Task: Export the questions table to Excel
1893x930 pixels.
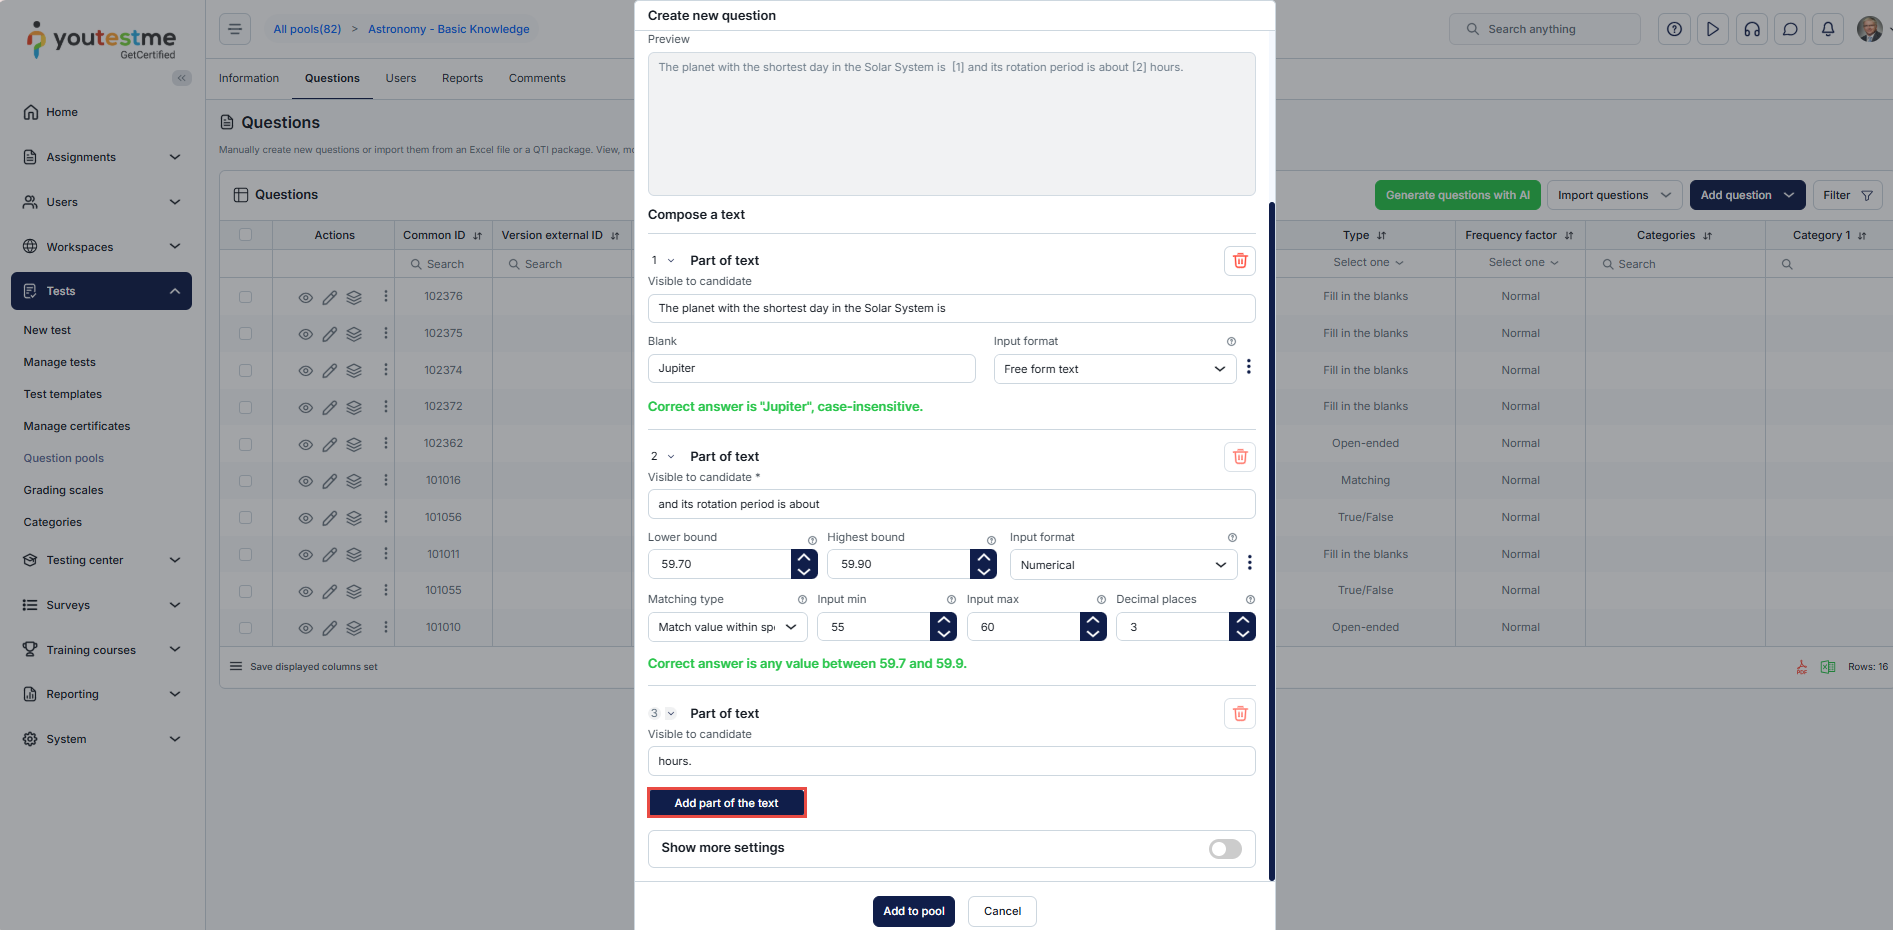Action: [x=1828, y=667]
